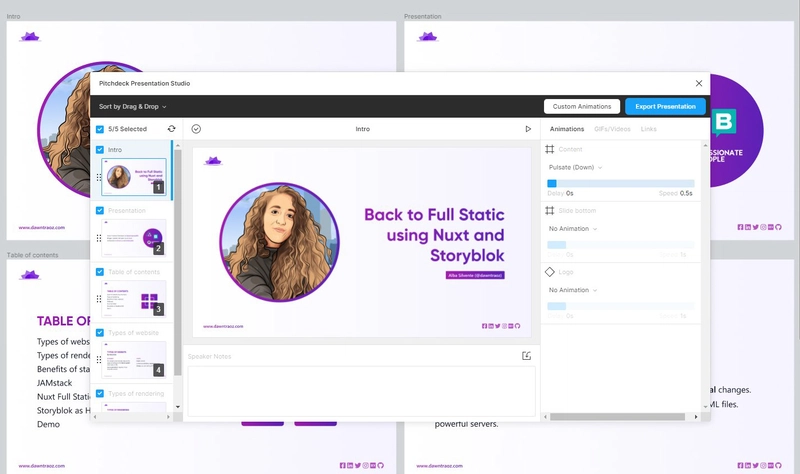Grab the drag handle of Table of contents slide
Image resolution: width=800 pixels, height=474 pixels.
(99, 299)
